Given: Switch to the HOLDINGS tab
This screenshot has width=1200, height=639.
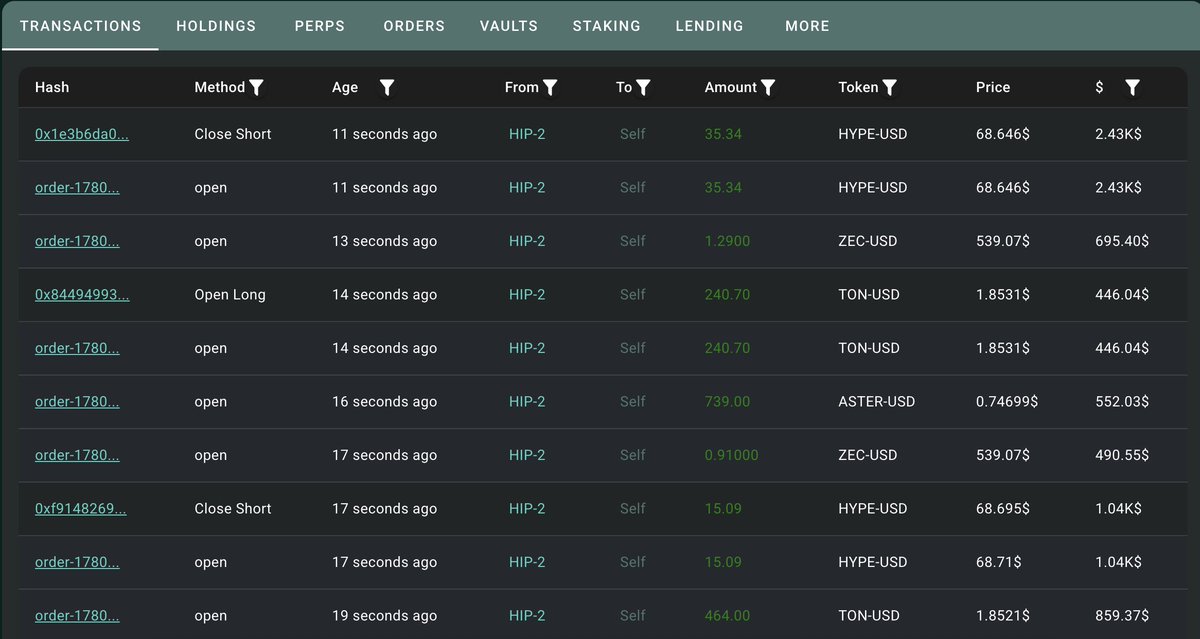Looking at the screenshot, I should pos(216,26).
